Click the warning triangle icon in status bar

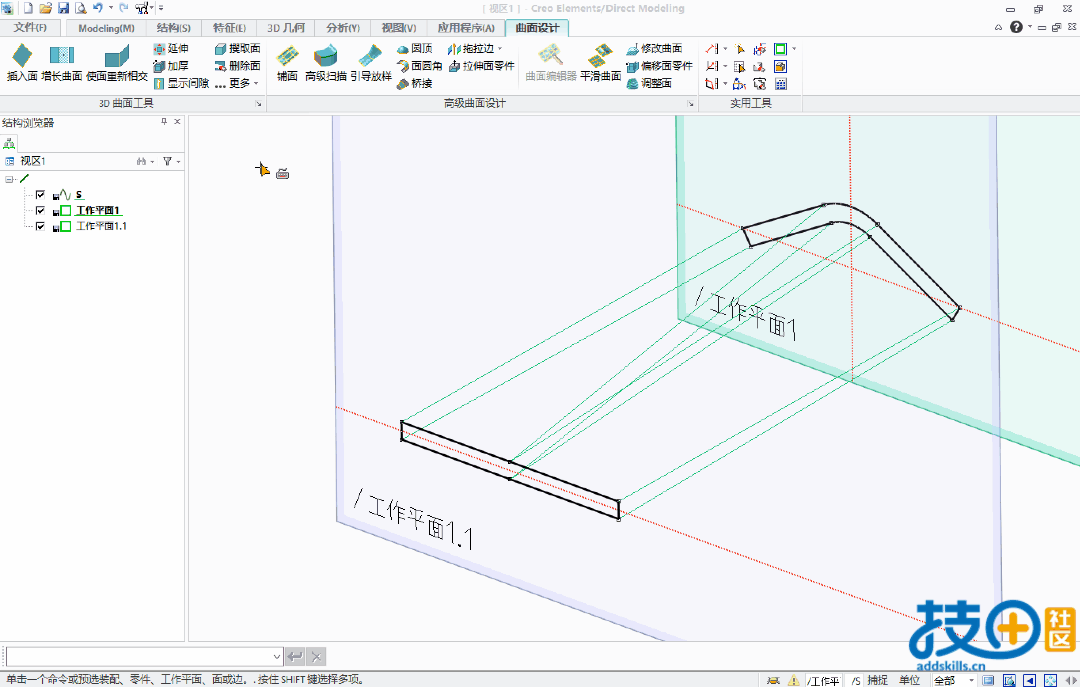[x=793, y=680]
